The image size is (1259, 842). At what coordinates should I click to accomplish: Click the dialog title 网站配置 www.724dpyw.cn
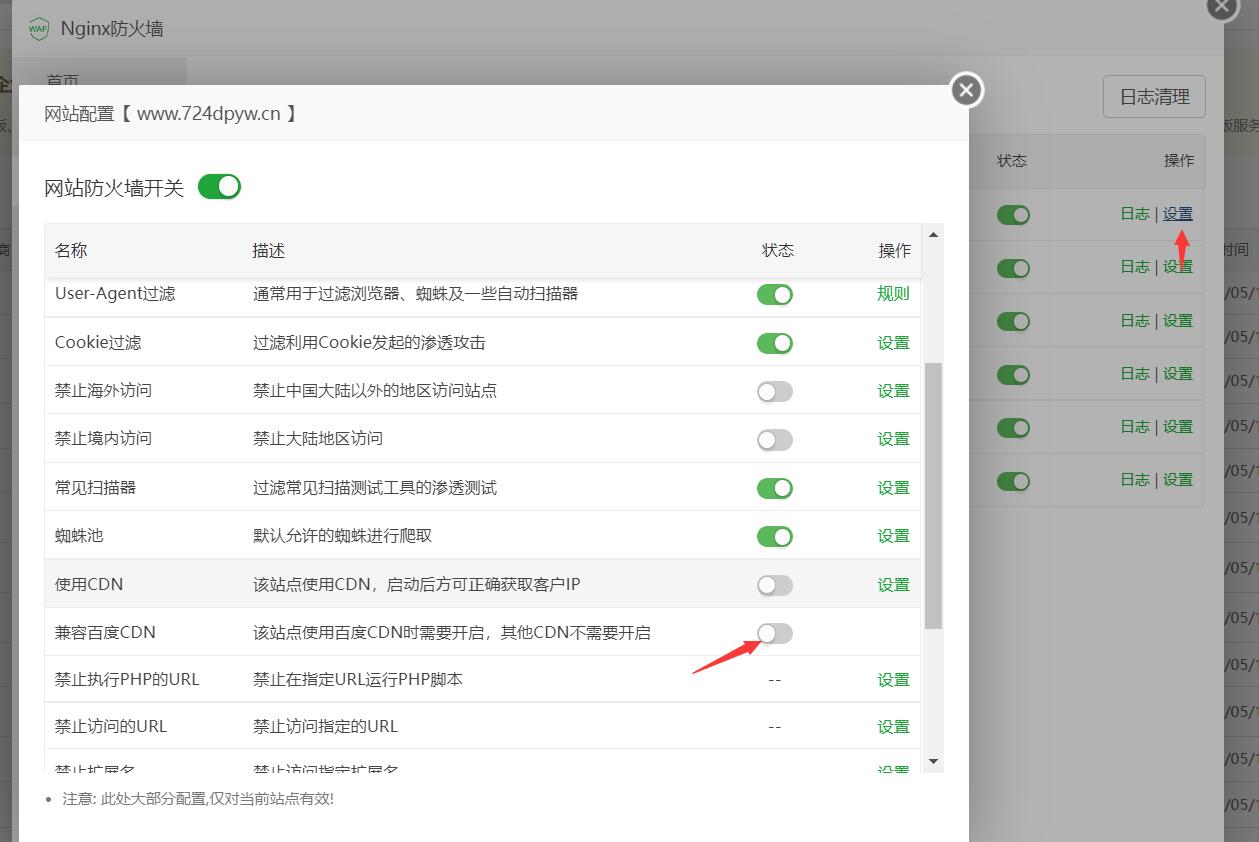[171, 114]
